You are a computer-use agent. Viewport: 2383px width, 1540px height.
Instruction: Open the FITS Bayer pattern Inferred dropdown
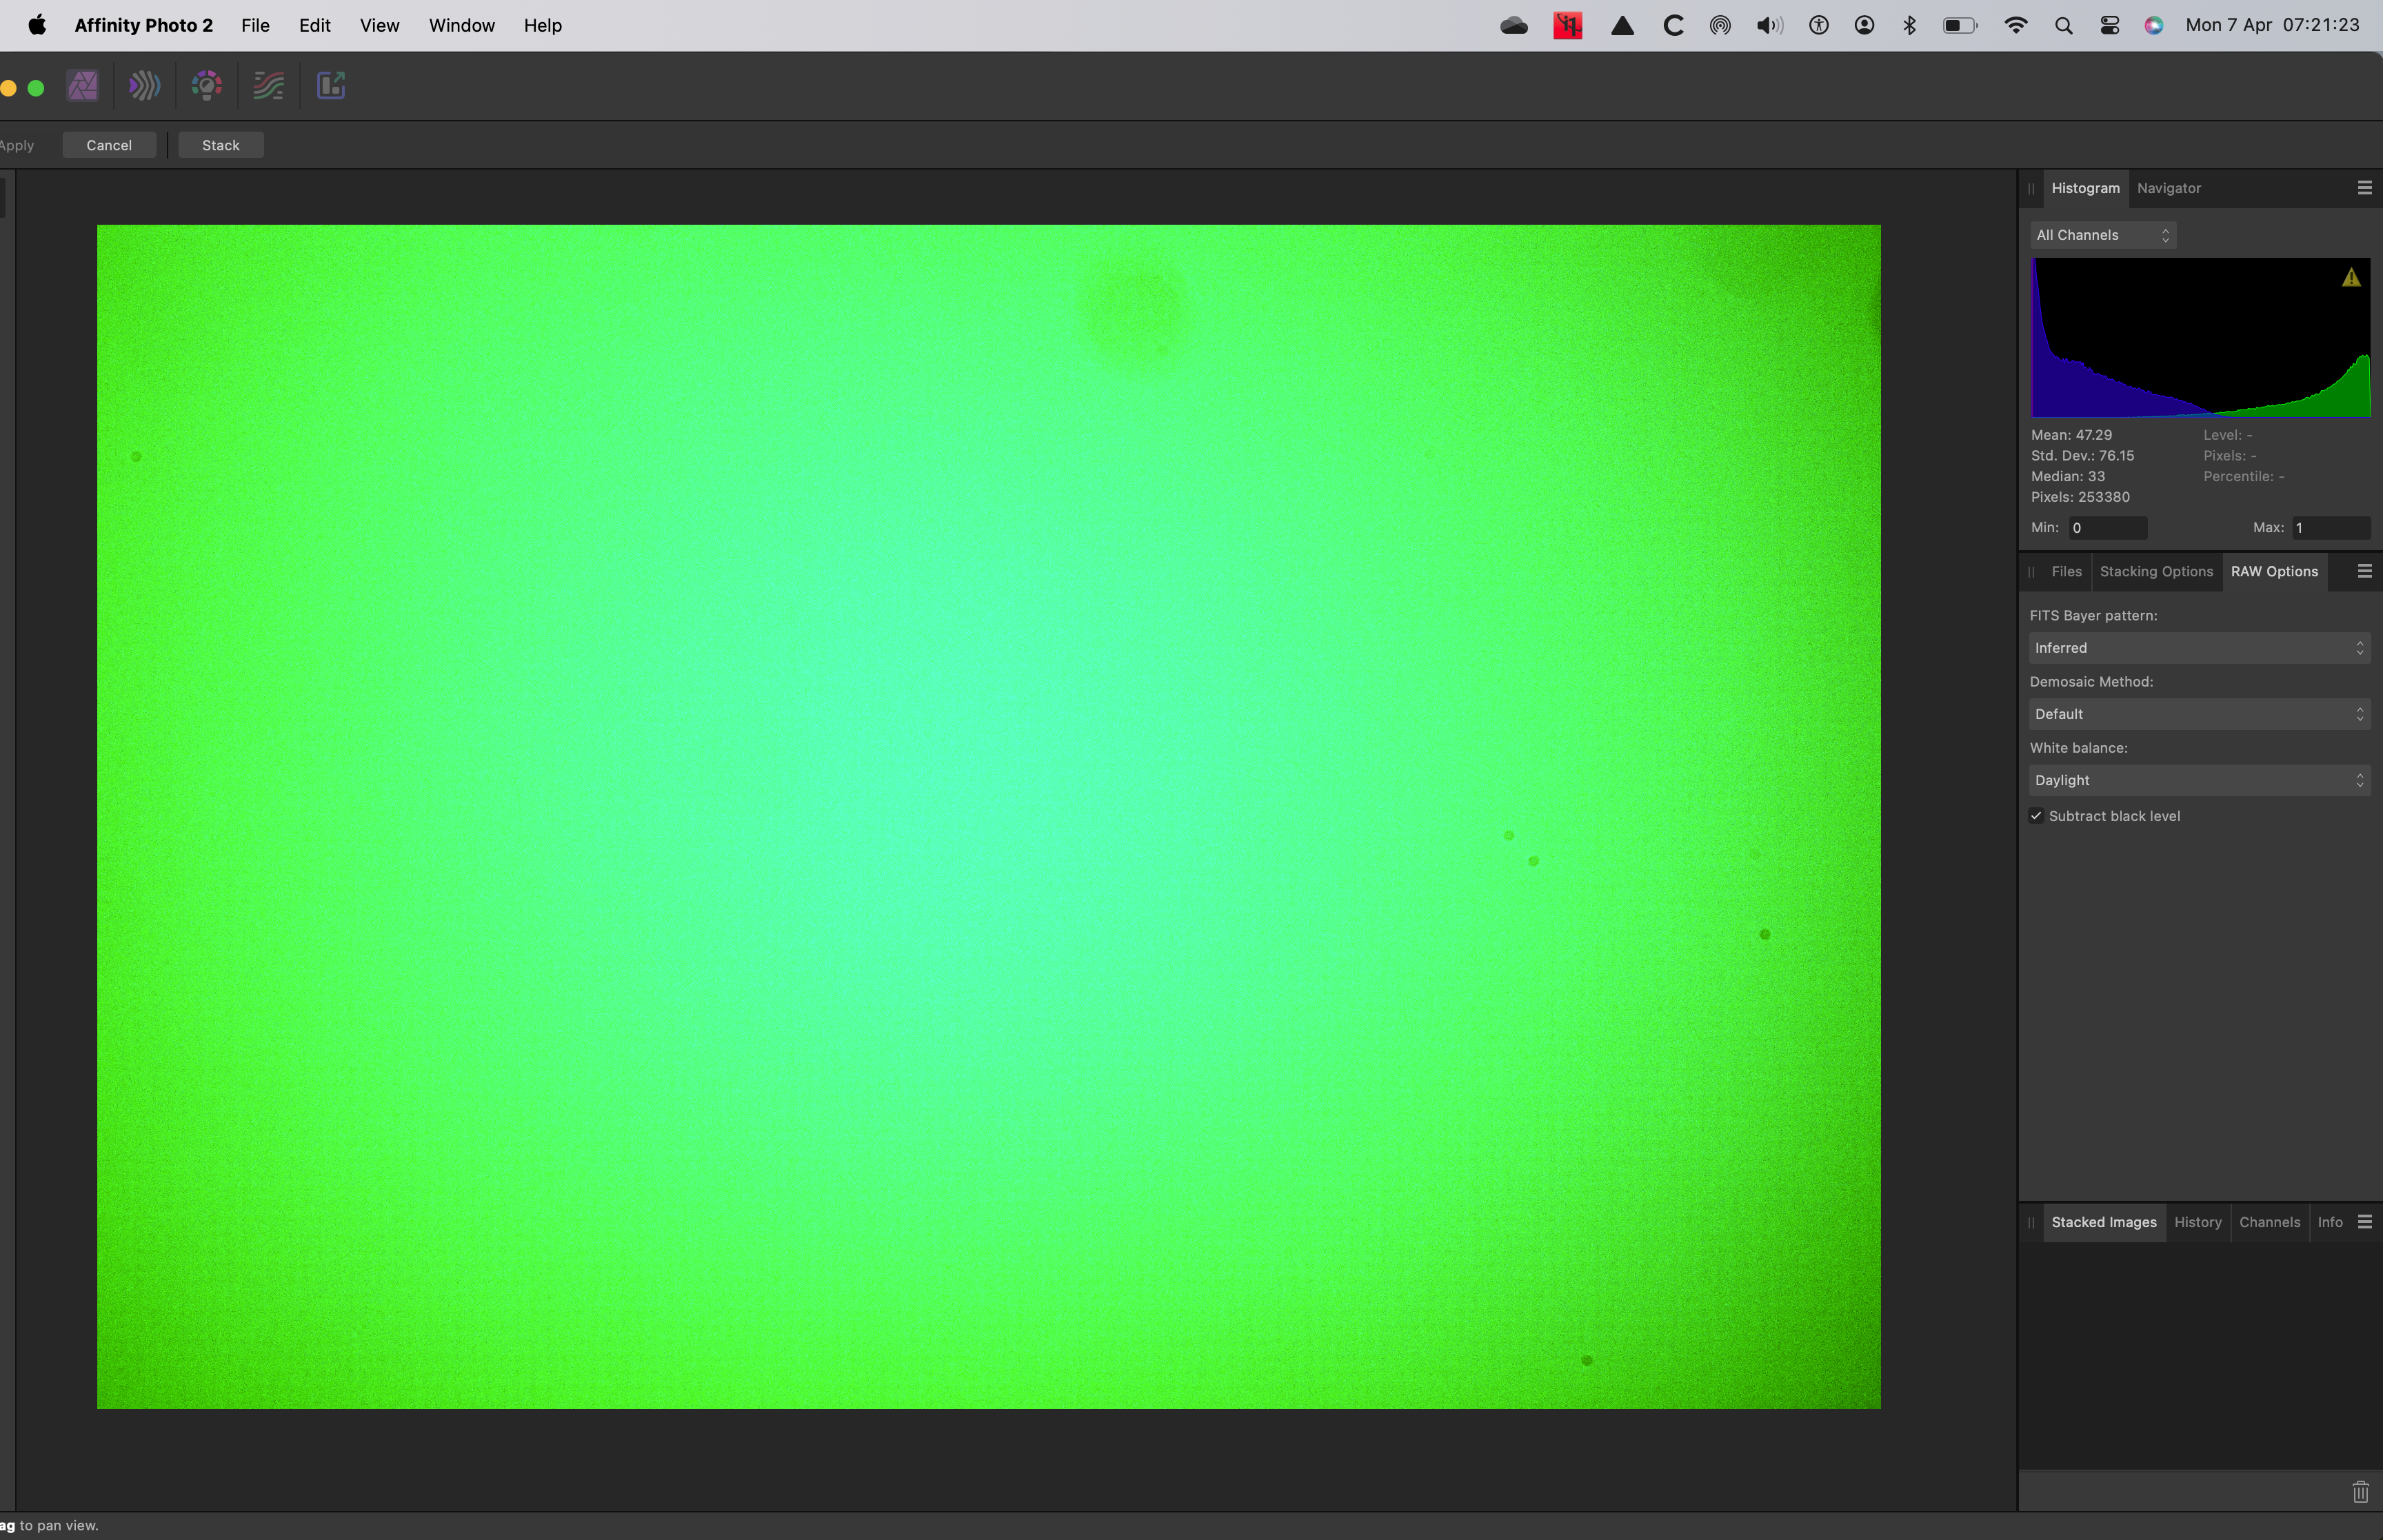(x=2199, y=648)
